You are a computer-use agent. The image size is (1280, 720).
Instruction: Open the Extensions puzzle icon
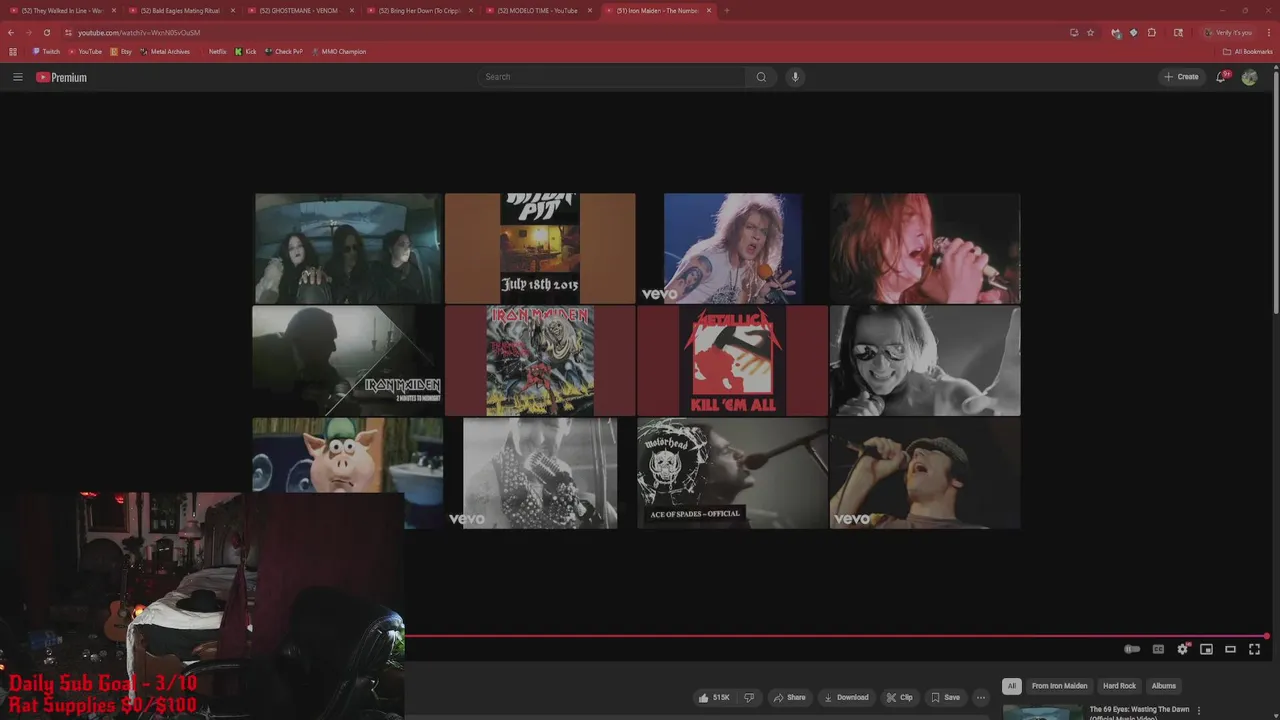tap(1152, 32)
